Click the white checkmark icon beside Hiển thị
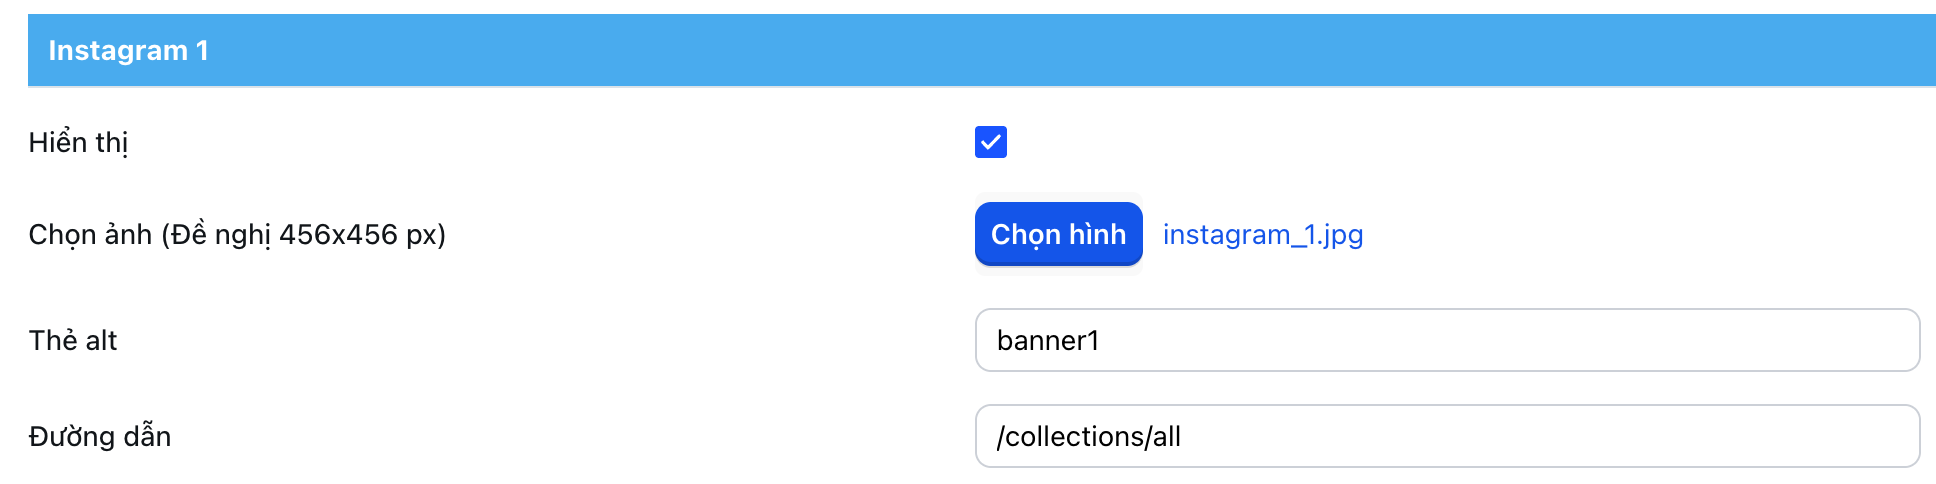 [x=991, y=143]
